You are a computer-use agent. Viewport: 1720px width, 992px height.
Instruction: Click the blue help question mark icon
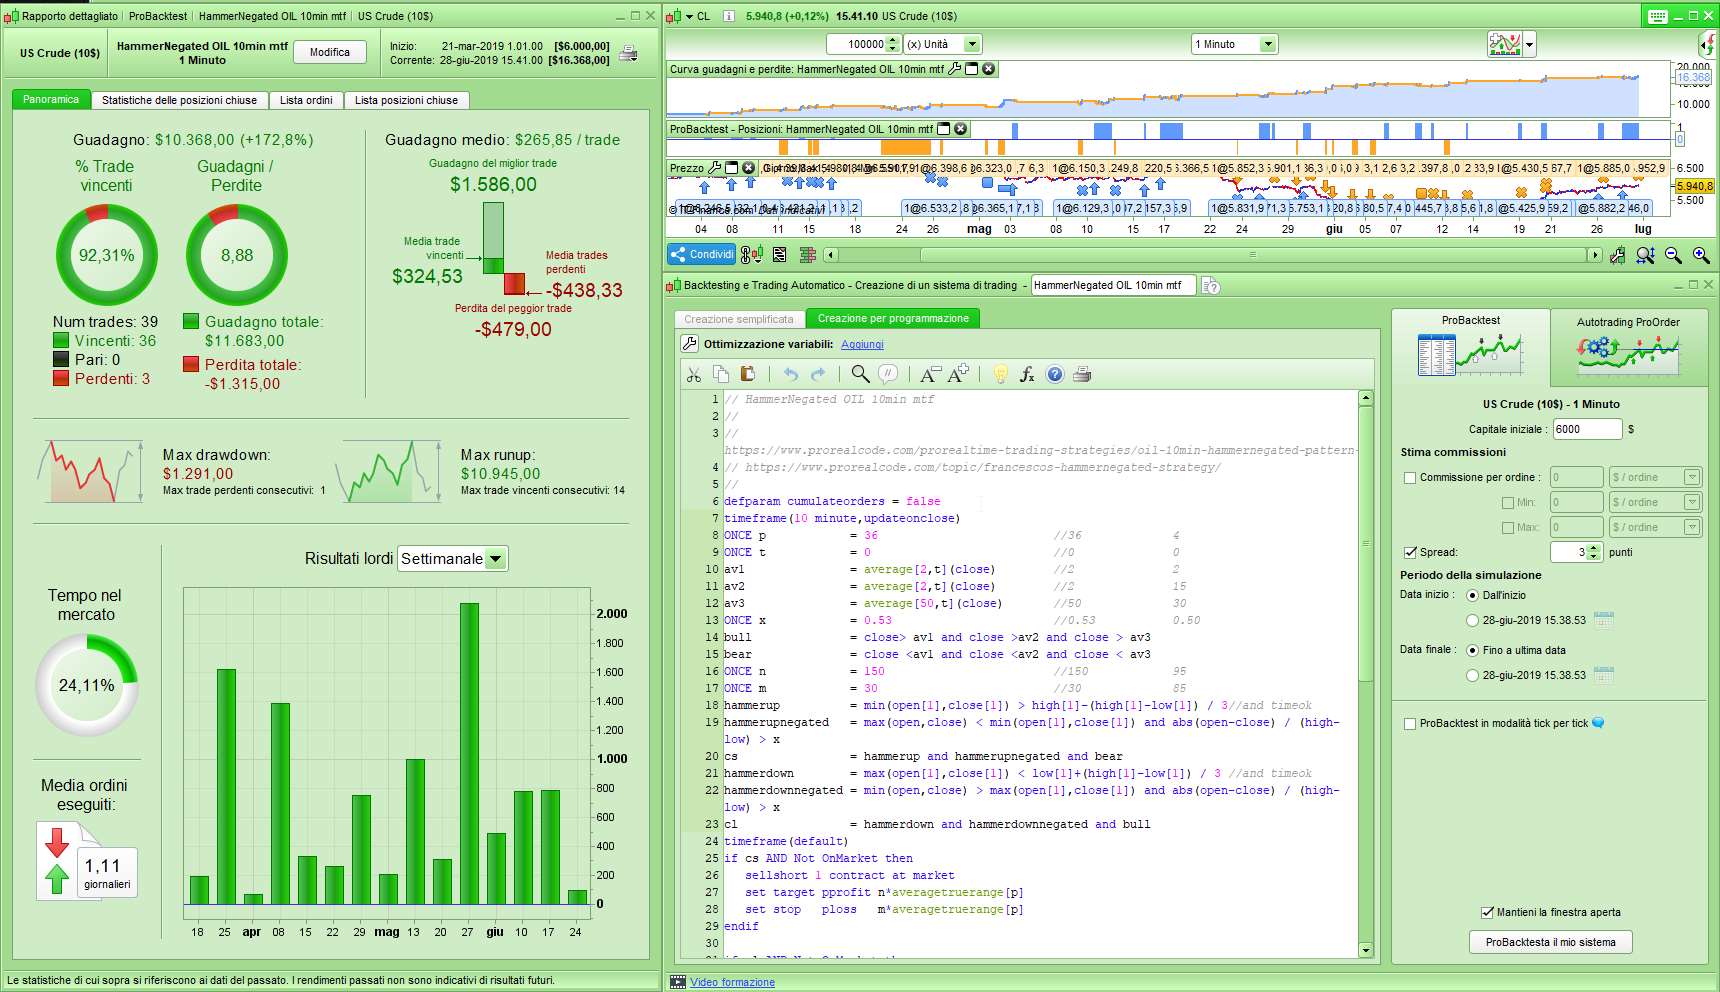coord(1054,374)
